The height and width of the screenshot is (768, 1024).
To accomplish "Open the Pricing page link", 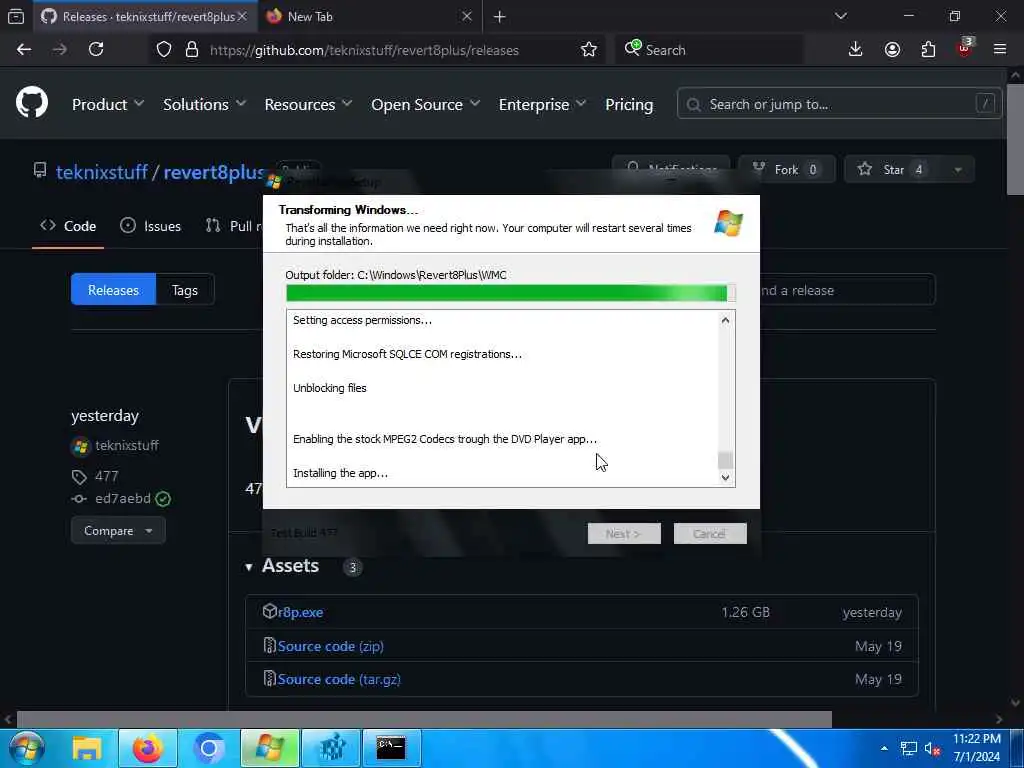I will tap(629, 104).
